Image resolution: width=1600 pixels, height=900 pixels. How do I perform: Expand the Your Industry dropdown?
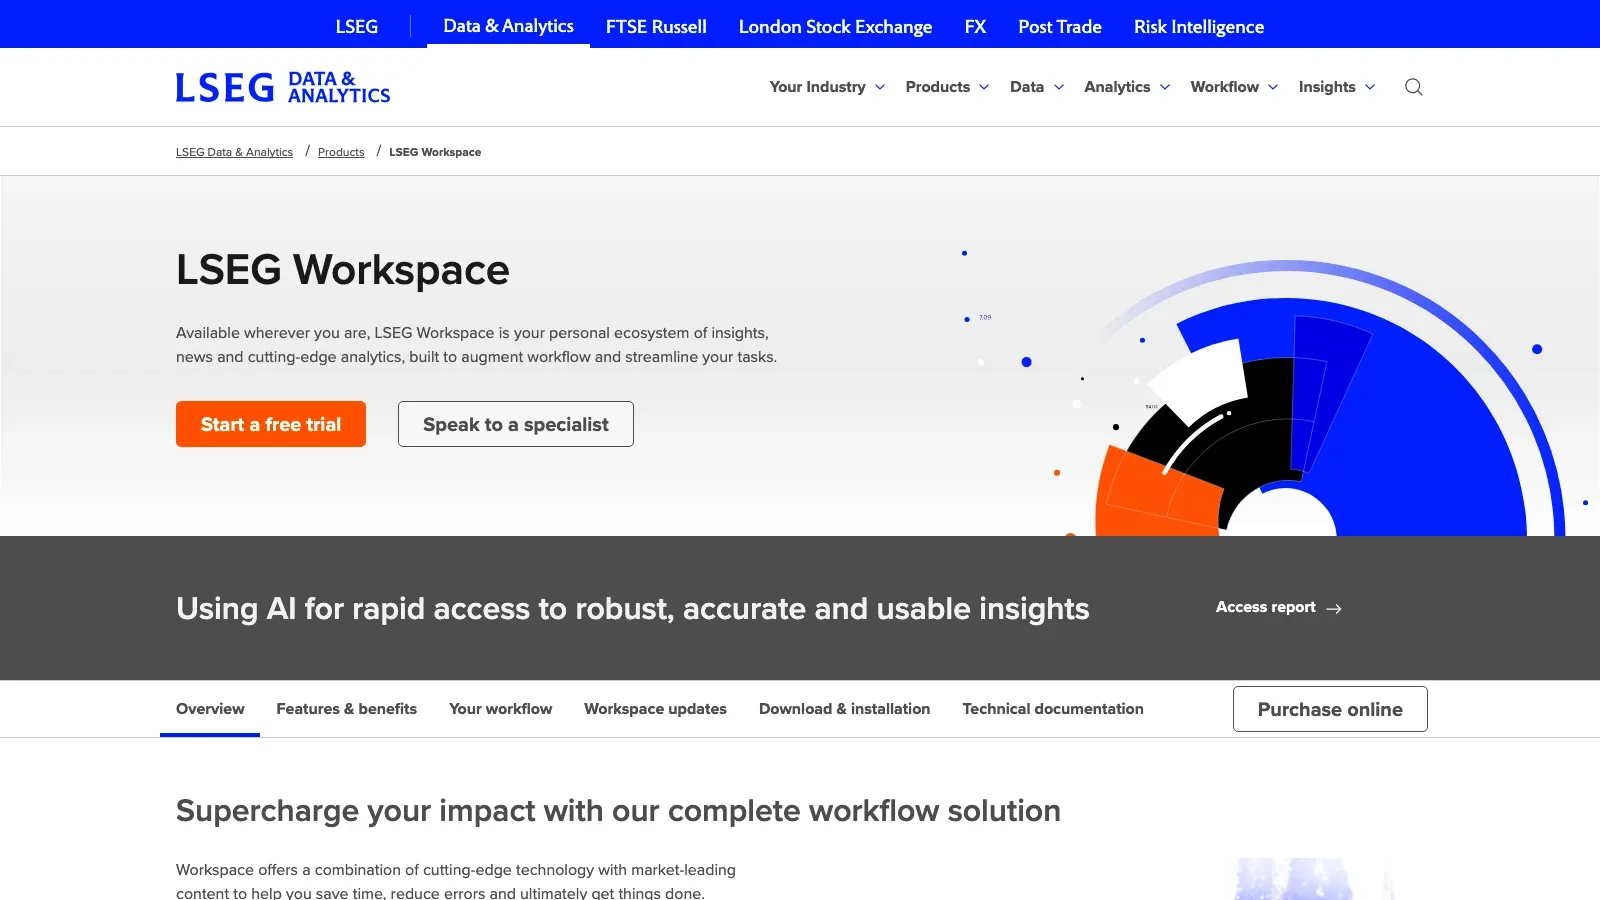[x=827, y=87]
